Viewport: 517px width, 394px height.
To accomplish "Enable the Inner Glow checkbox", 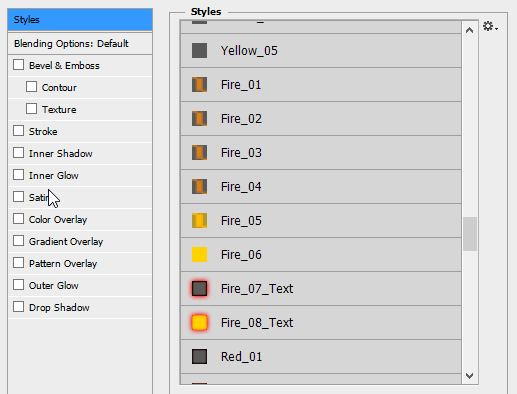I will coord(18,175).
